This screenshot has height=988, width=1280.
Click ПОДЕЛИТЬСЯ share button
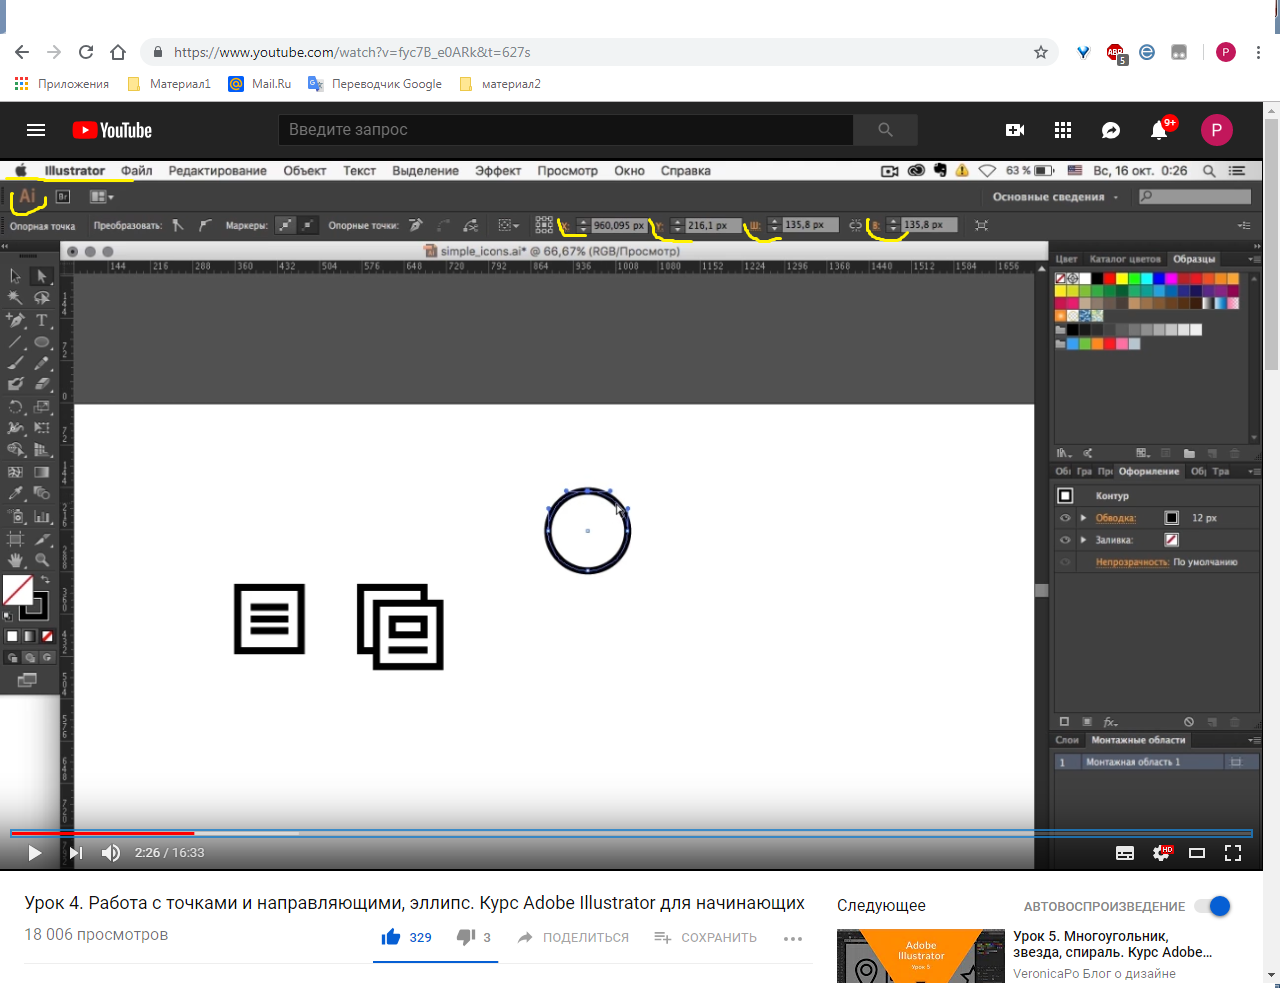(573, 938)
